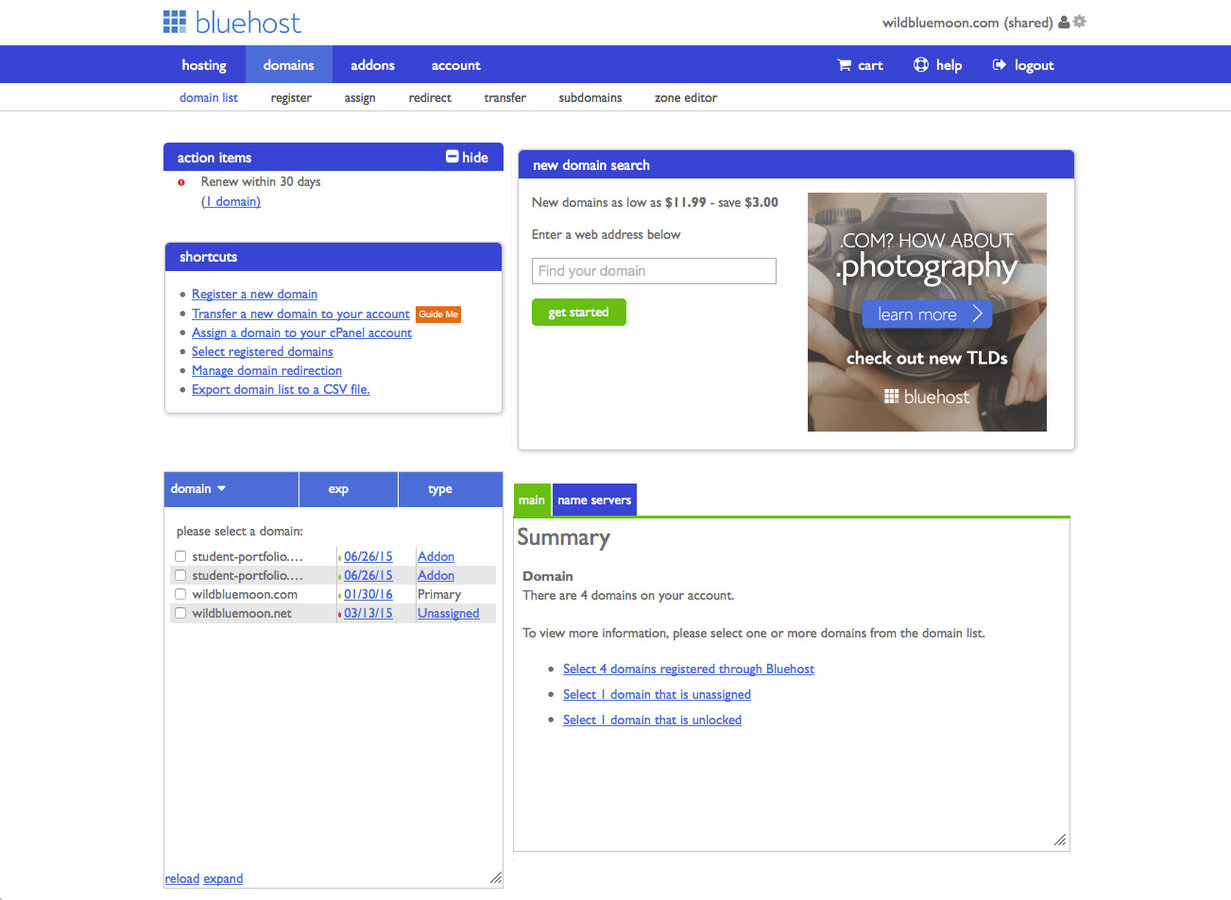Switch to the main tab
This screenshot has height=900, width=1231.
click(x=532, y=500)
